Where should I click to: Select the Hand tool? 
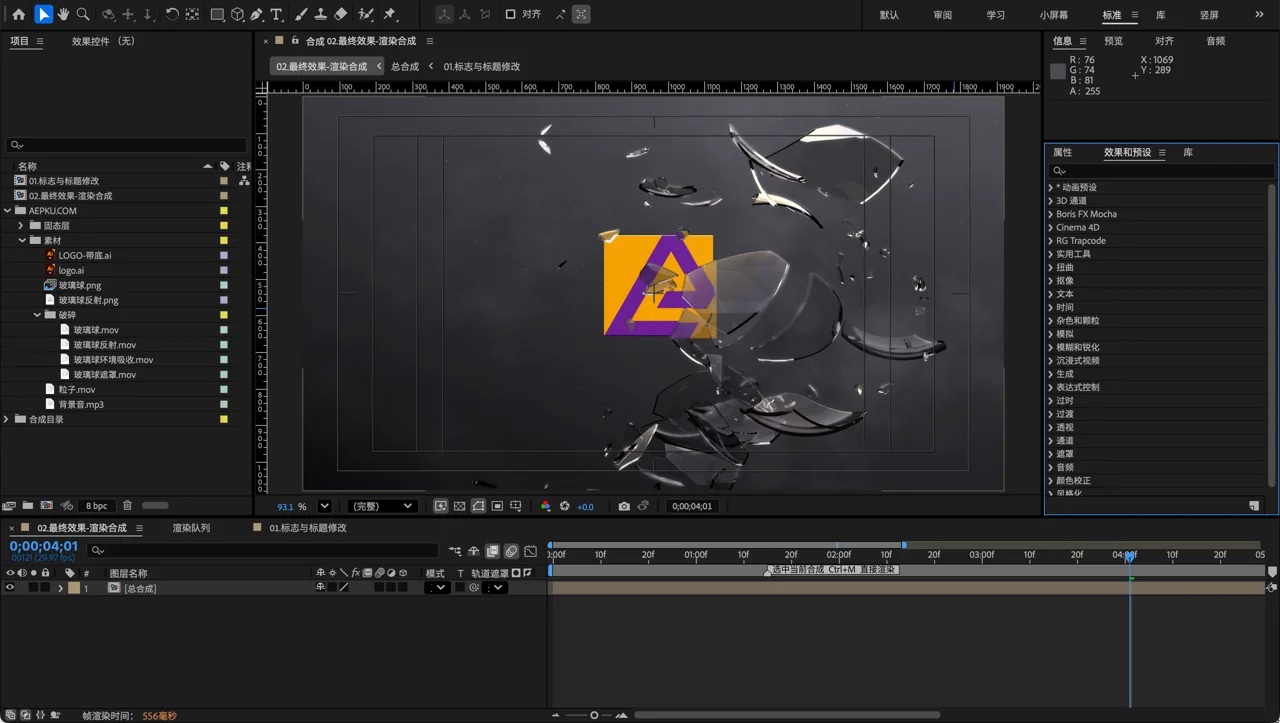pos(63,14)
